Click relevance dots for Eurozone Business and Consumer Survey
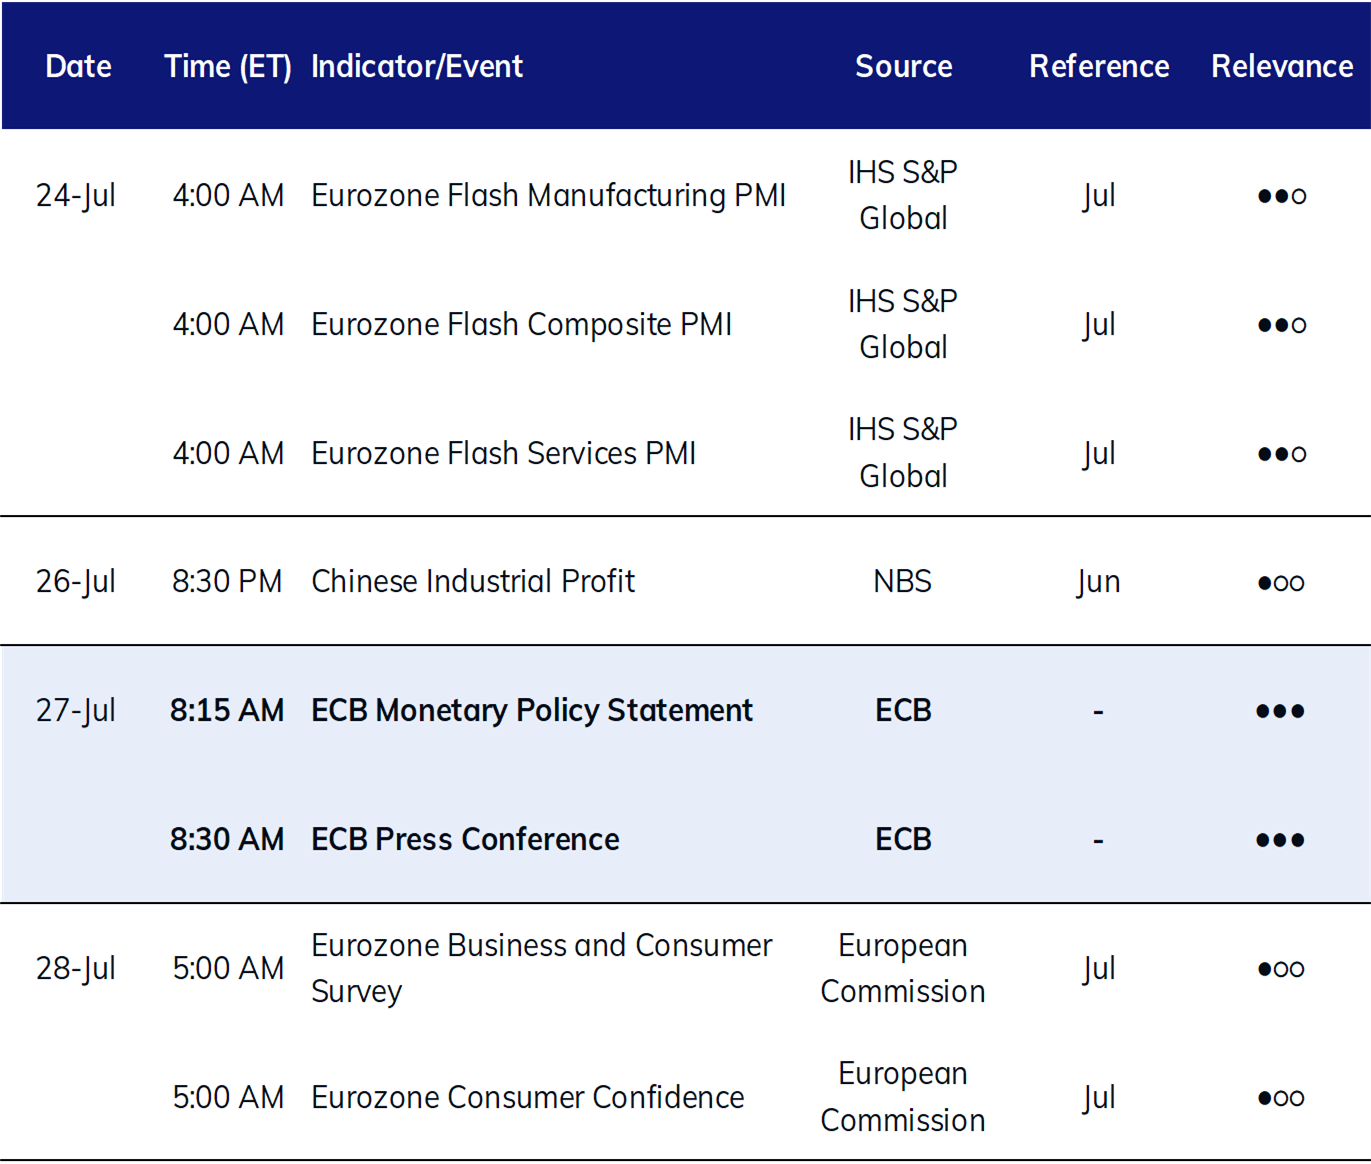 tap(1282, 969)
